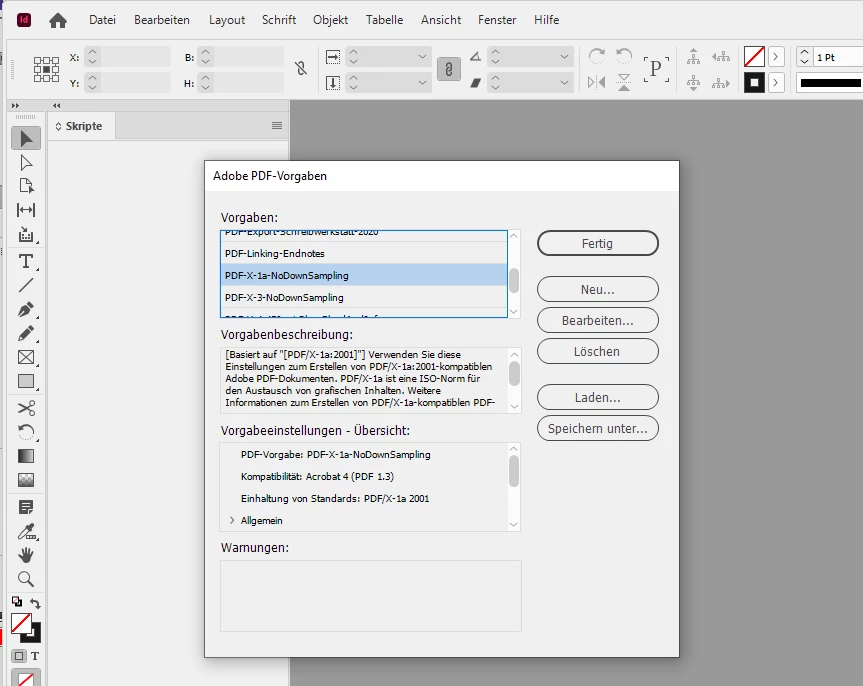Click rotate 90° counter-clockwise icon
This screenshot has height=686, width=863.
pos(624,56)
